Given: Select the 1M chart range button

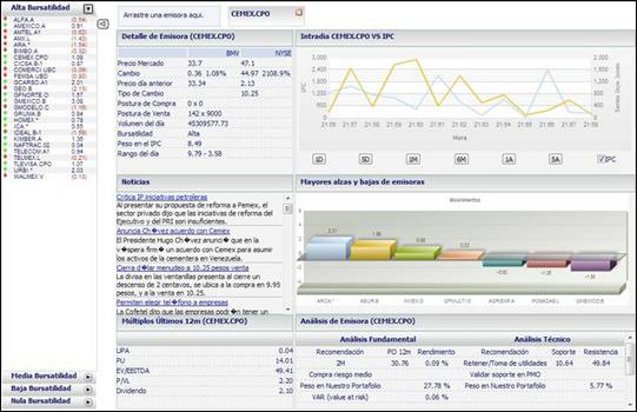Looking at the screenshot, I should (x=413, y=159).
